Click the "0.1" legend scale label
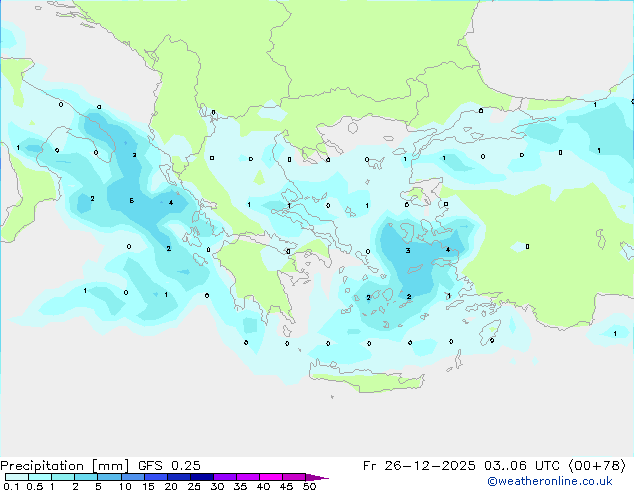 click(x=11, y=486)
